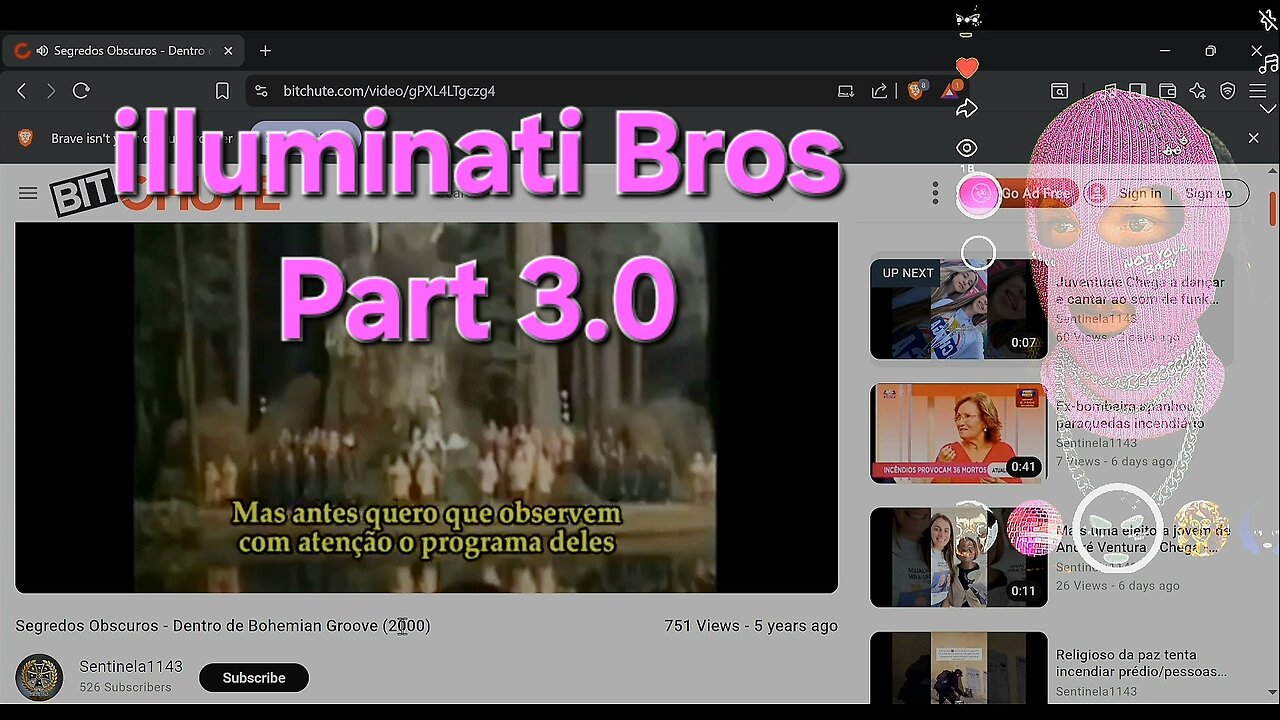Click the video title Segredos Obscuros text

tap(223, 626)
